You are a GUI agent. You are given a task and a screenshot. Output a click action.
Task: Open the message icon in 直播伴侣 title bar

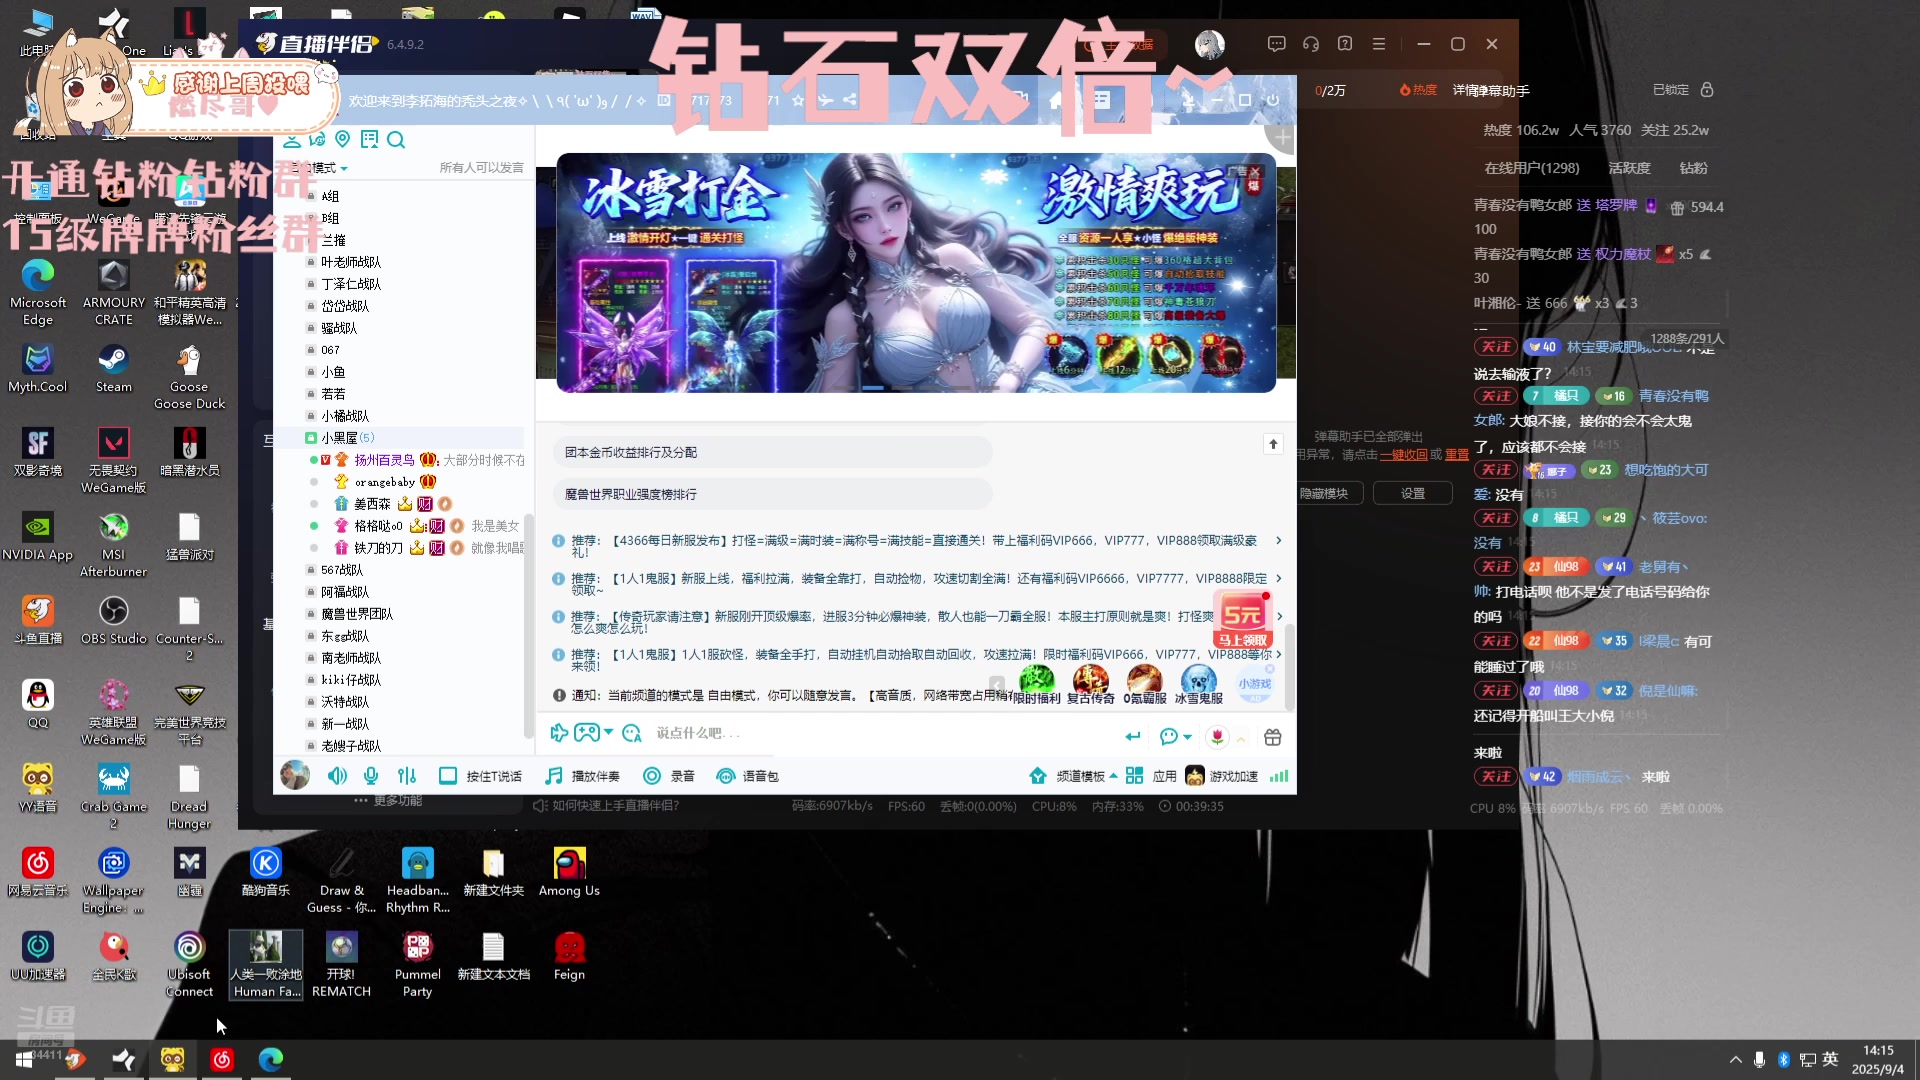[1276, 44]
